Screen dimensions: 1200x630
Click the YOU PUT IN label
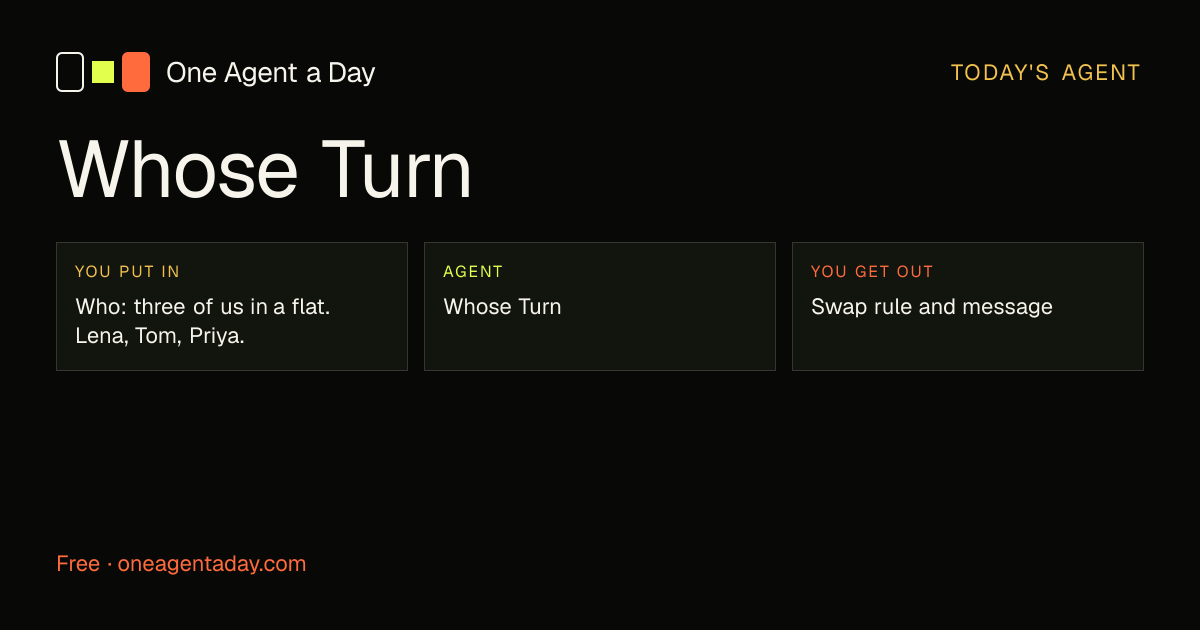127,272
